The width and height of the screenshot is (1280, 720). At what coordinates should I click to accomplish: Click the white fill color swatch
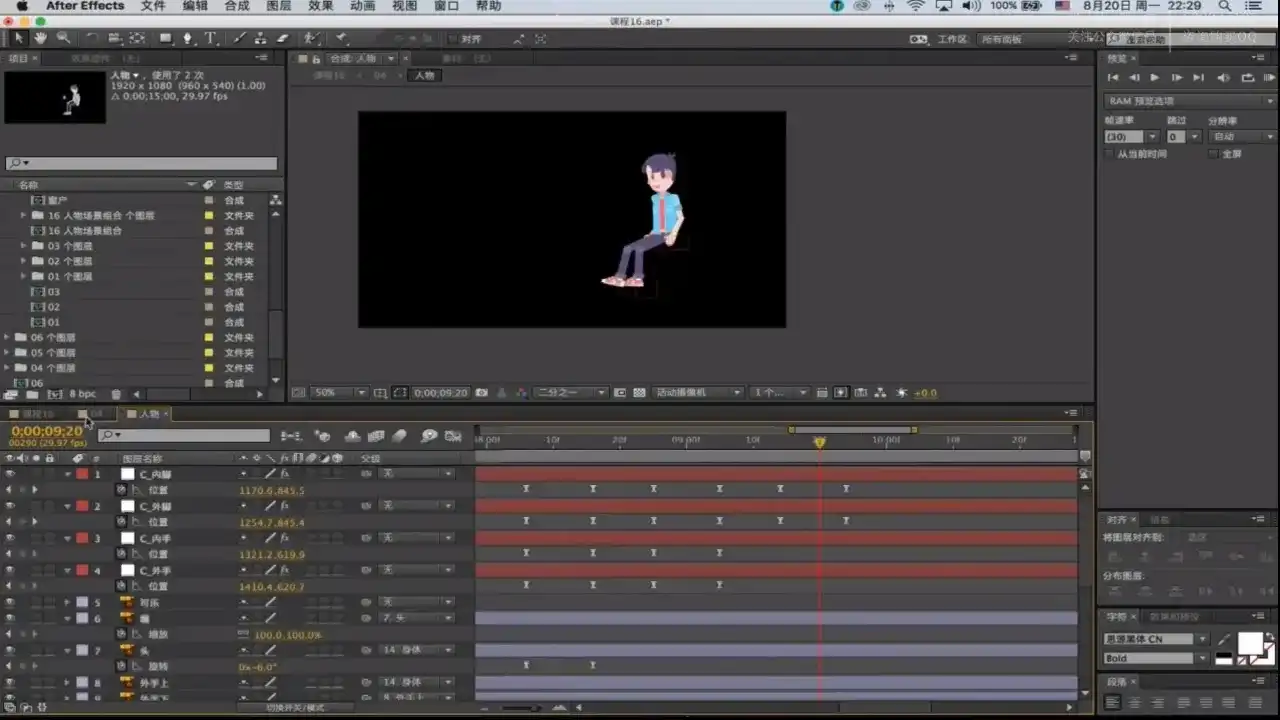click(x=1250, y=642)
